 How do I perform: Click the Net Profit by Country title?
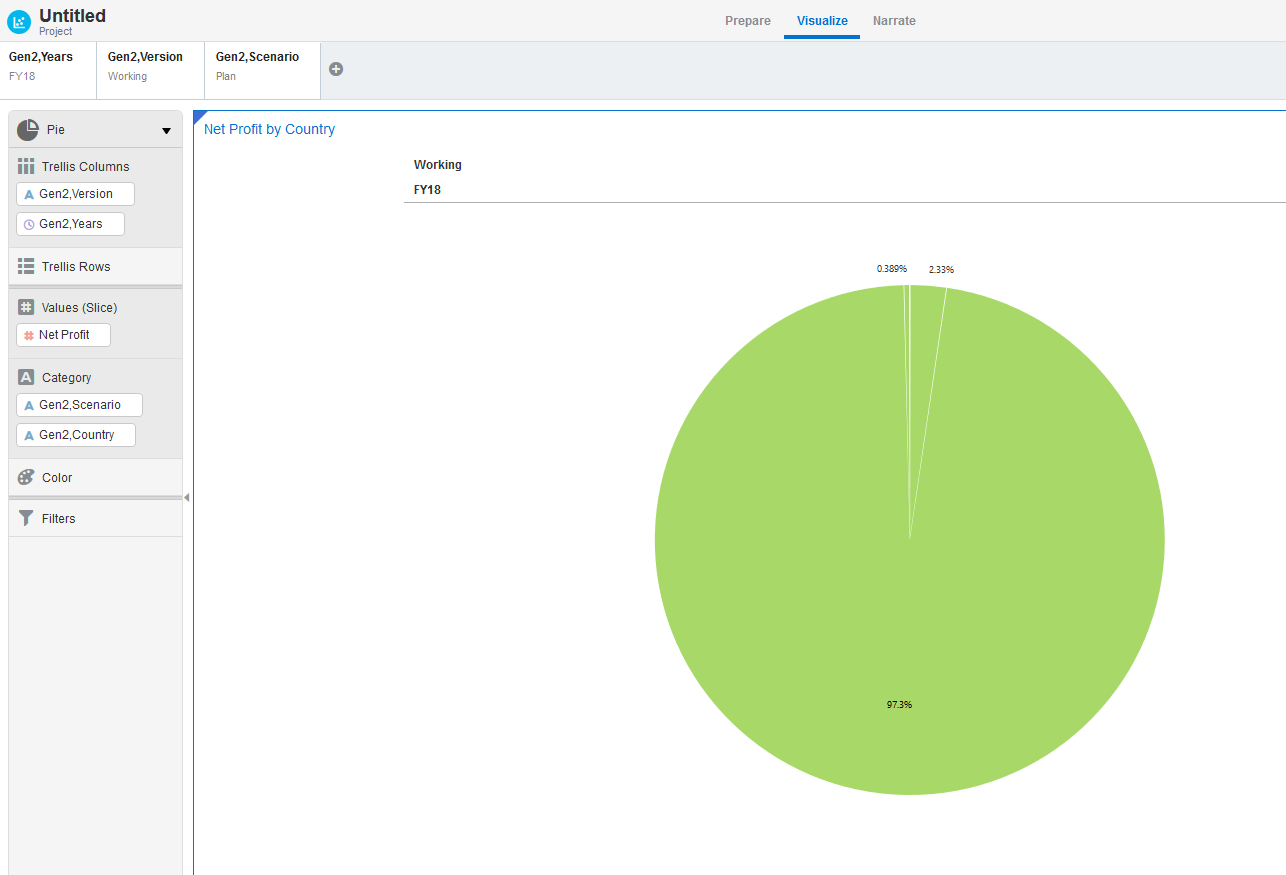click(x=269, y=129)
